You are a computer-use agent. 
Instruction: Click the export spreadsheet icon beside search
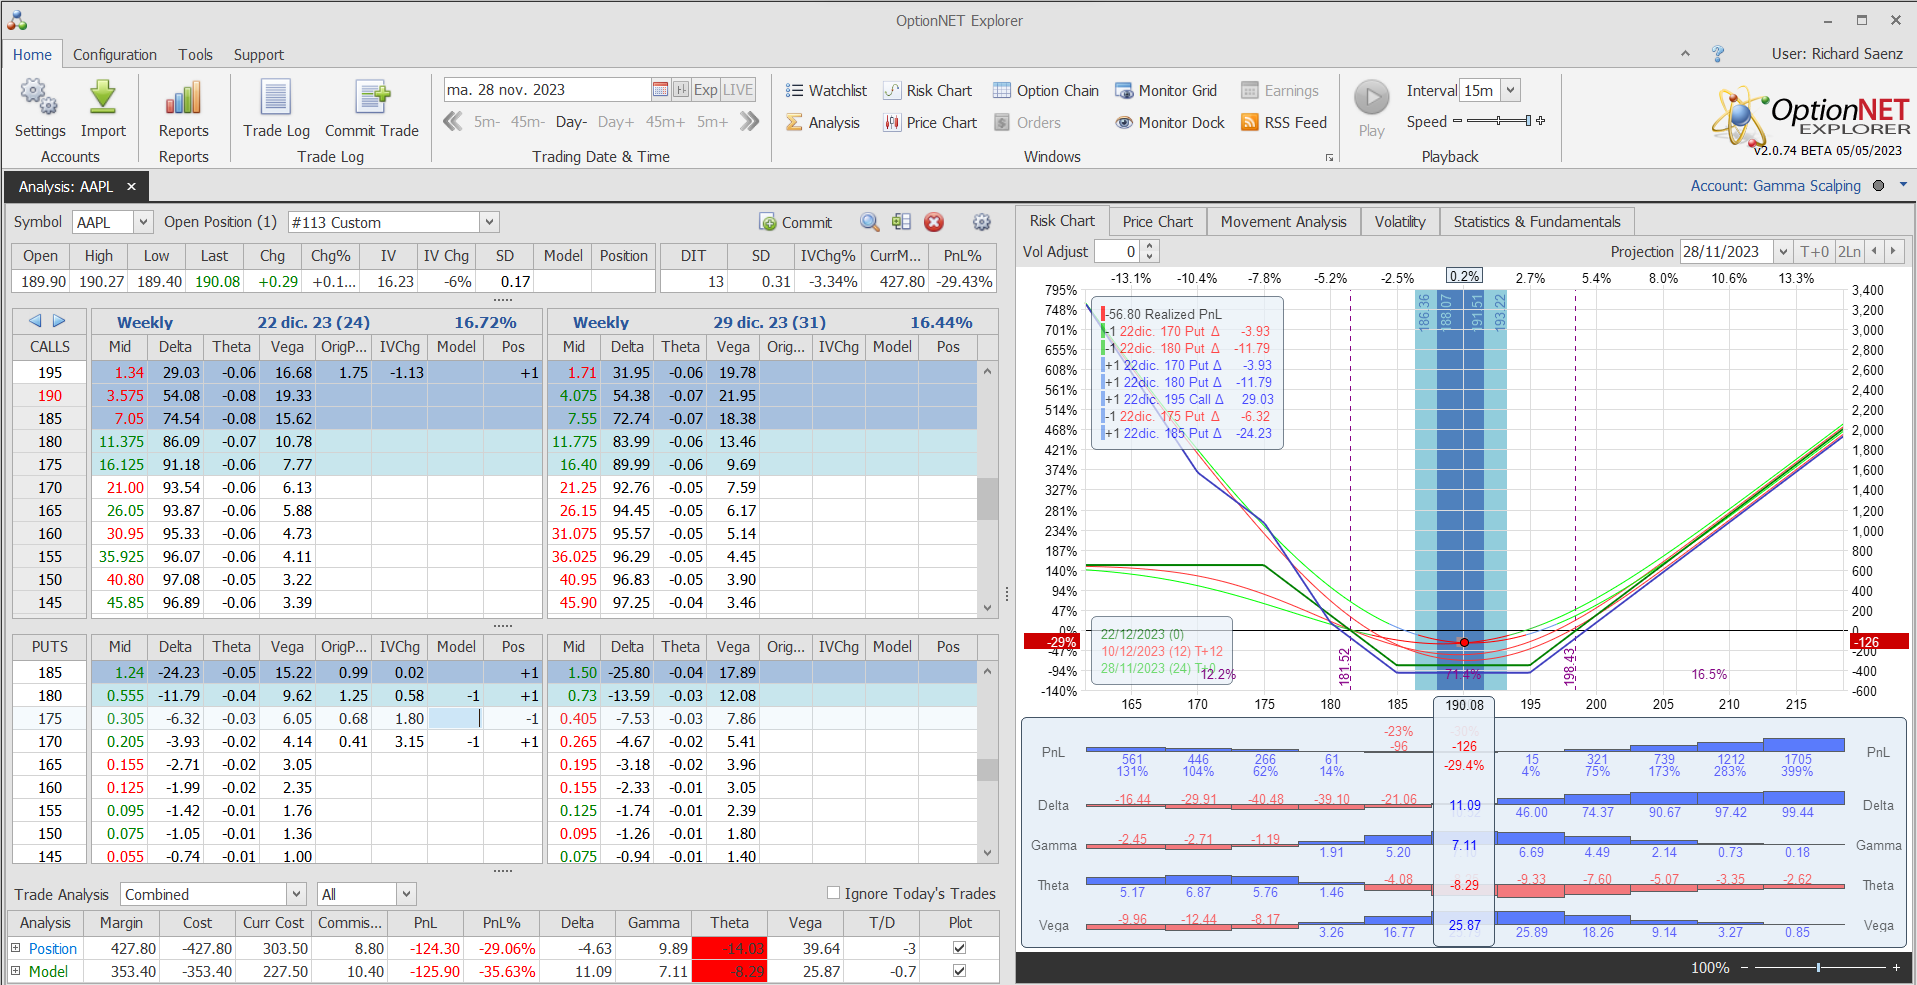(901, 222)
